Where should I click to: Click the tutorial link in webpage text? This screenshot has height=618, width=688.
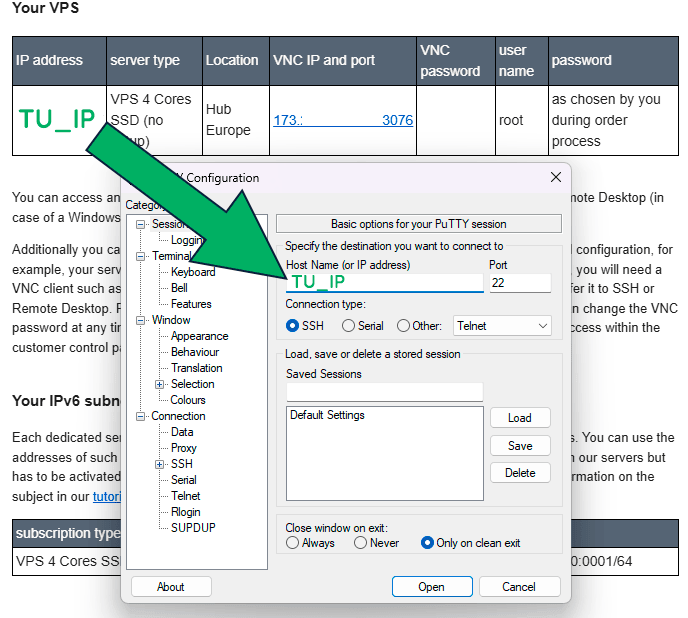107,496
